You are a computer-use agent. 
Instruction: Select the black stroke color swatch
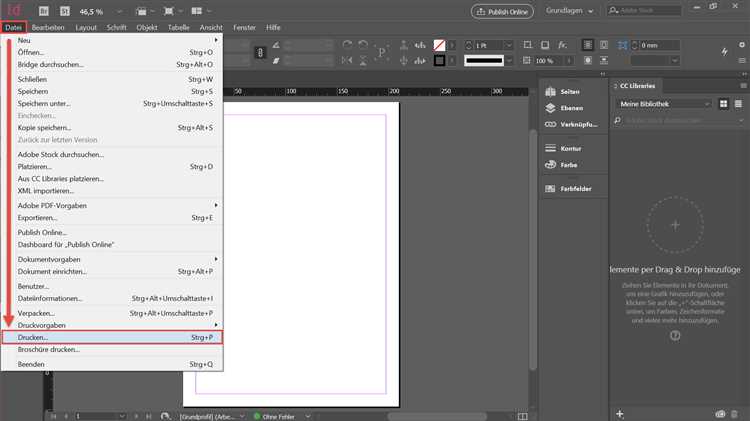click(439, 60)
